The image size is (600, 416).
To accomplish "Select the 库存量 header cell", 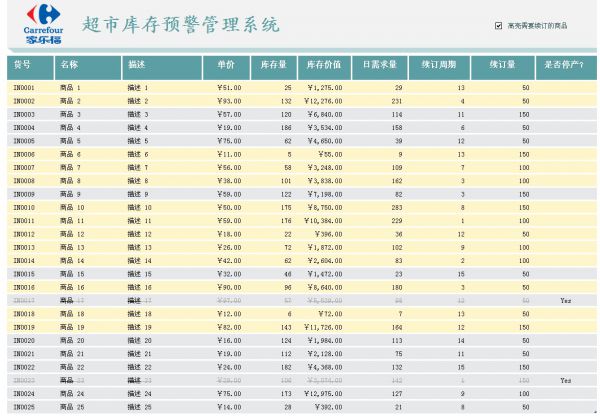I will 273,66.
